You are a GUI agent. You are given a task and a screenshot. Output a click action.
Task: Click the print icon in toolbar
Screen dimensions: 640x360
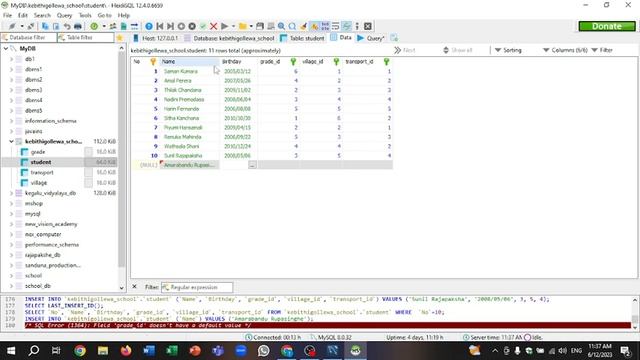tap(78, 26)
